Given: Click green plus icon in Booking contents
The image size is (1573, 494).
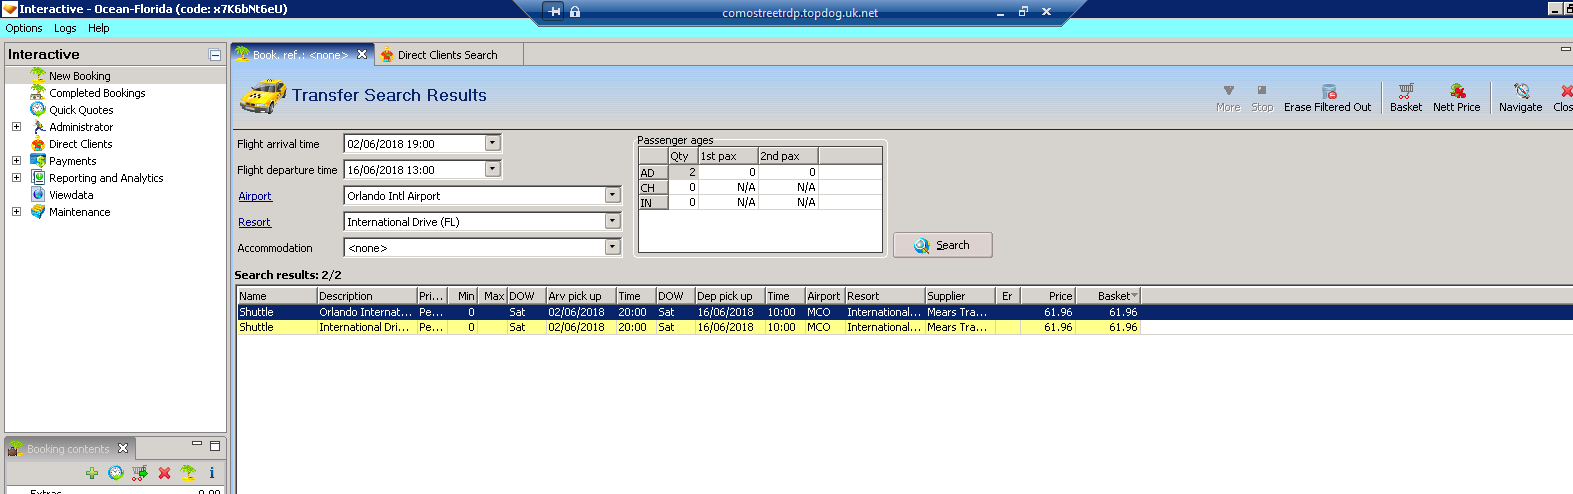Looking at the screenshot, I should click(92, 473).
